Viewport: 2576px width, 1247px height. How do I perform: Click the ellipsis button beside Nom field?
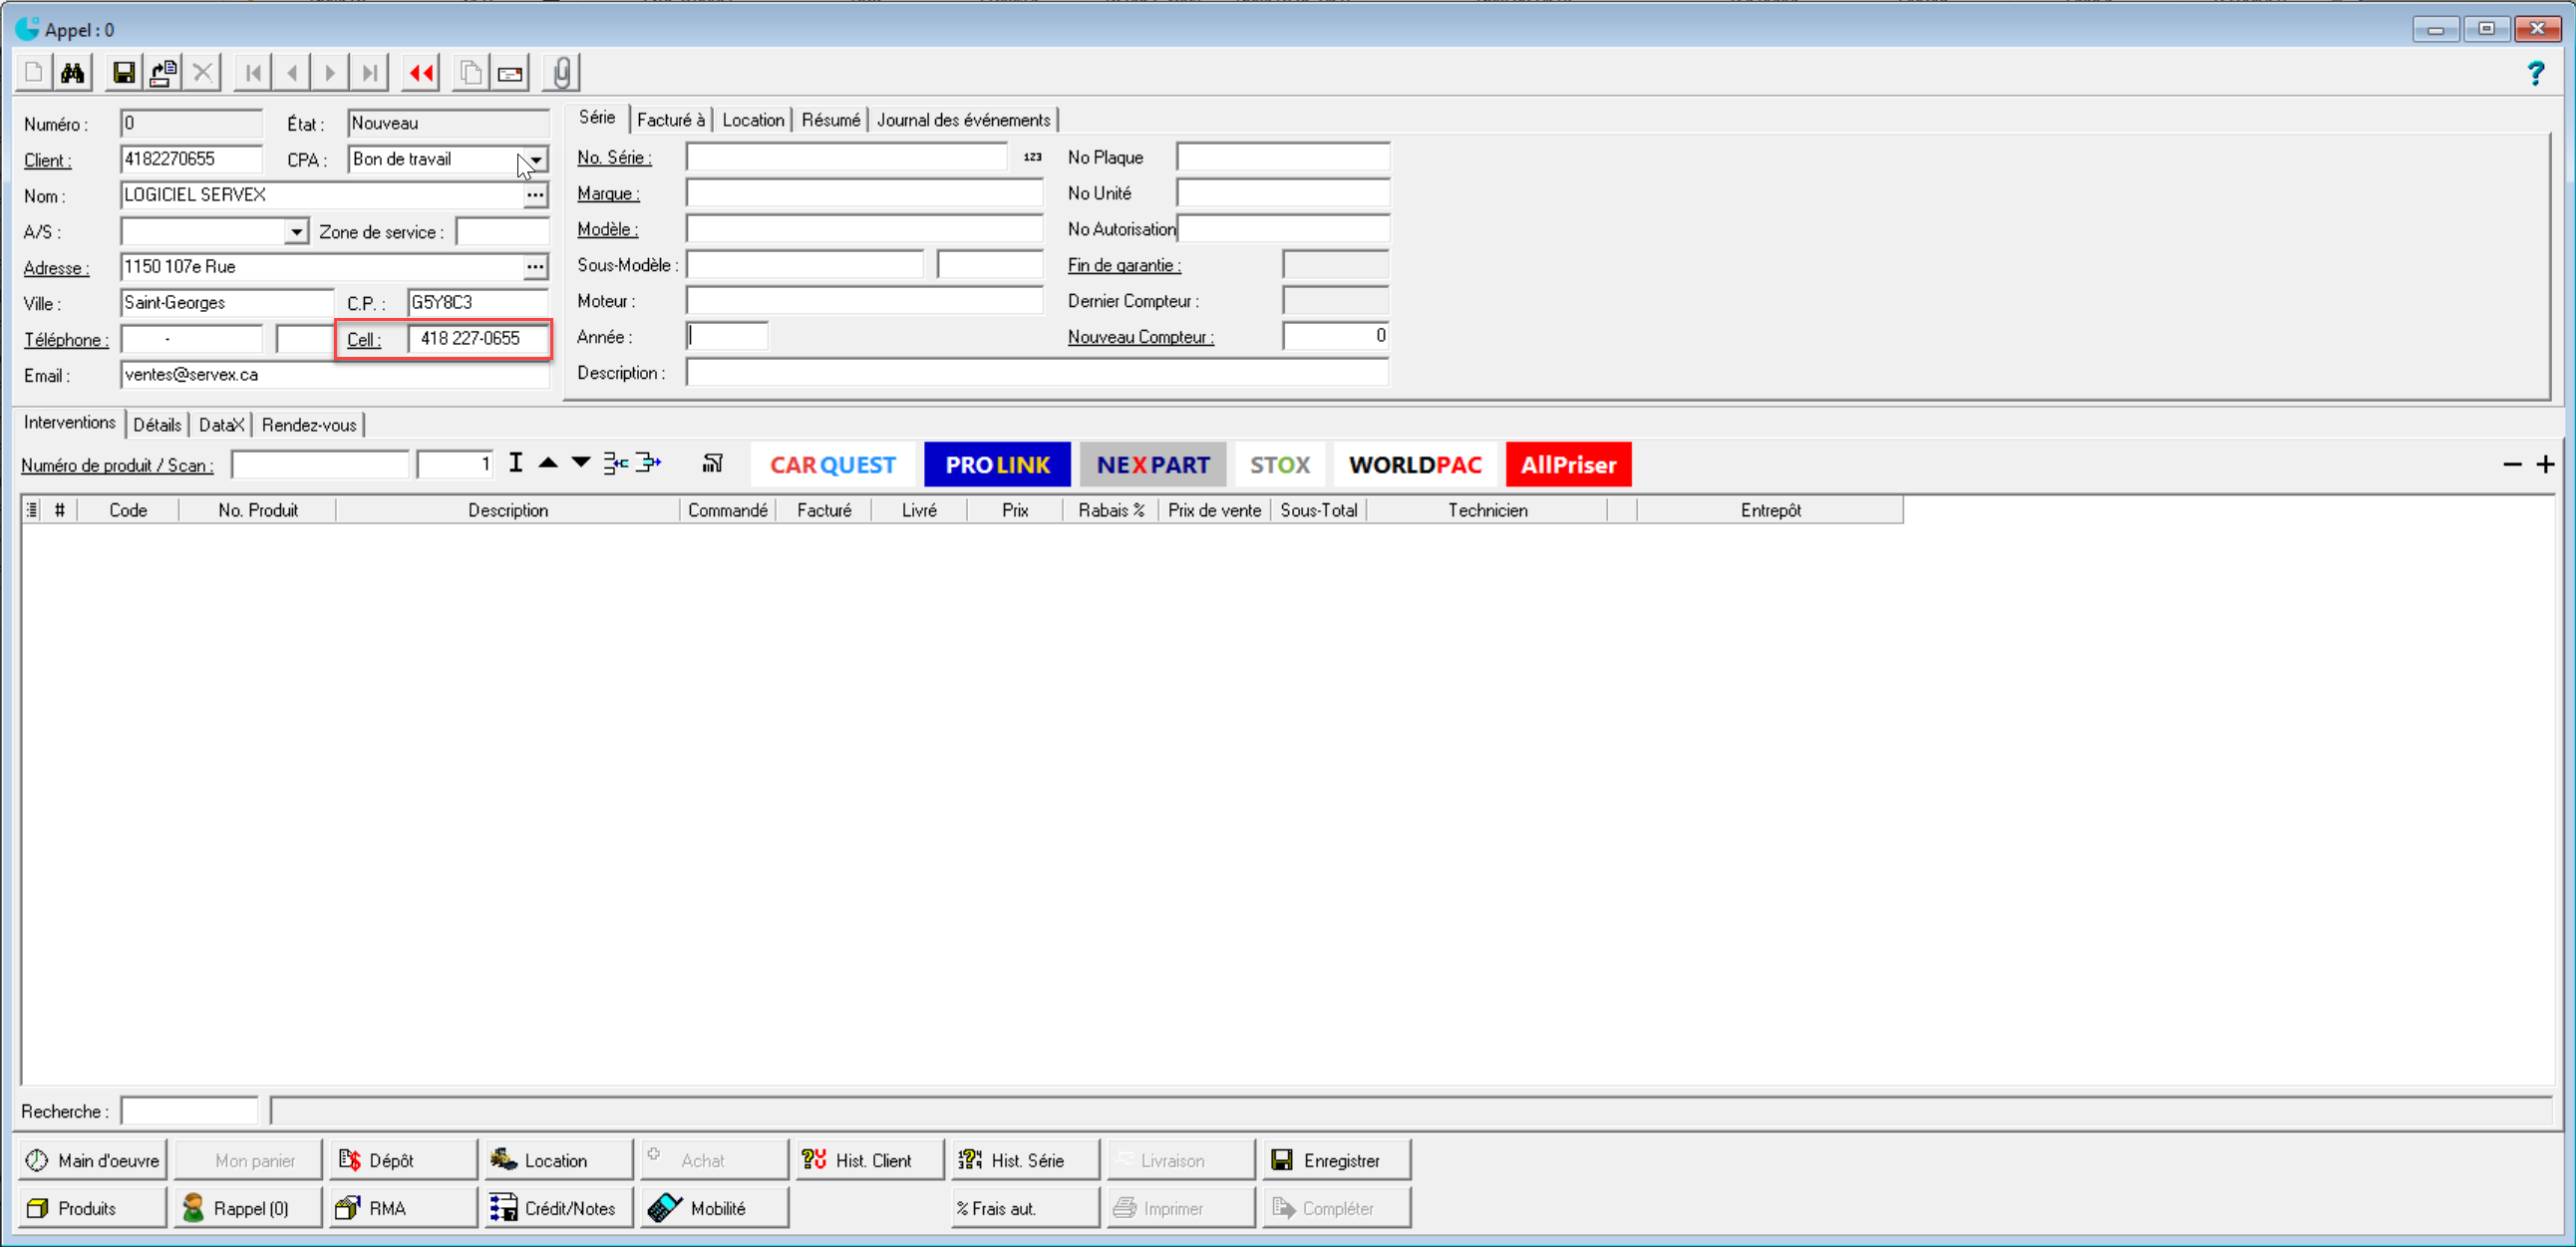[x=535, y=195]
